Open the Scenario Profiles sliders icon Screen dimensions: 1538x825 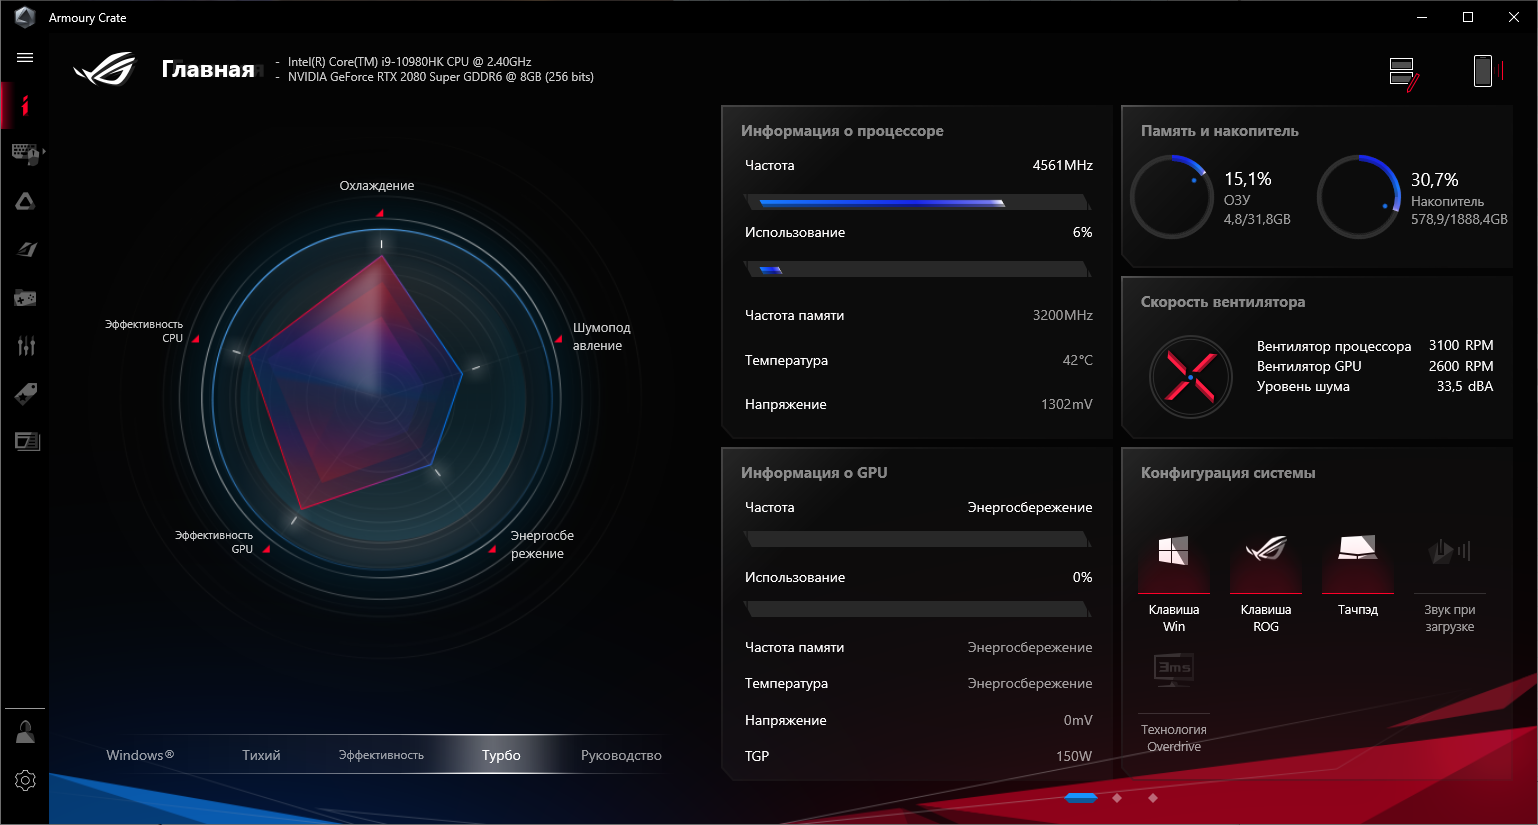25,346
